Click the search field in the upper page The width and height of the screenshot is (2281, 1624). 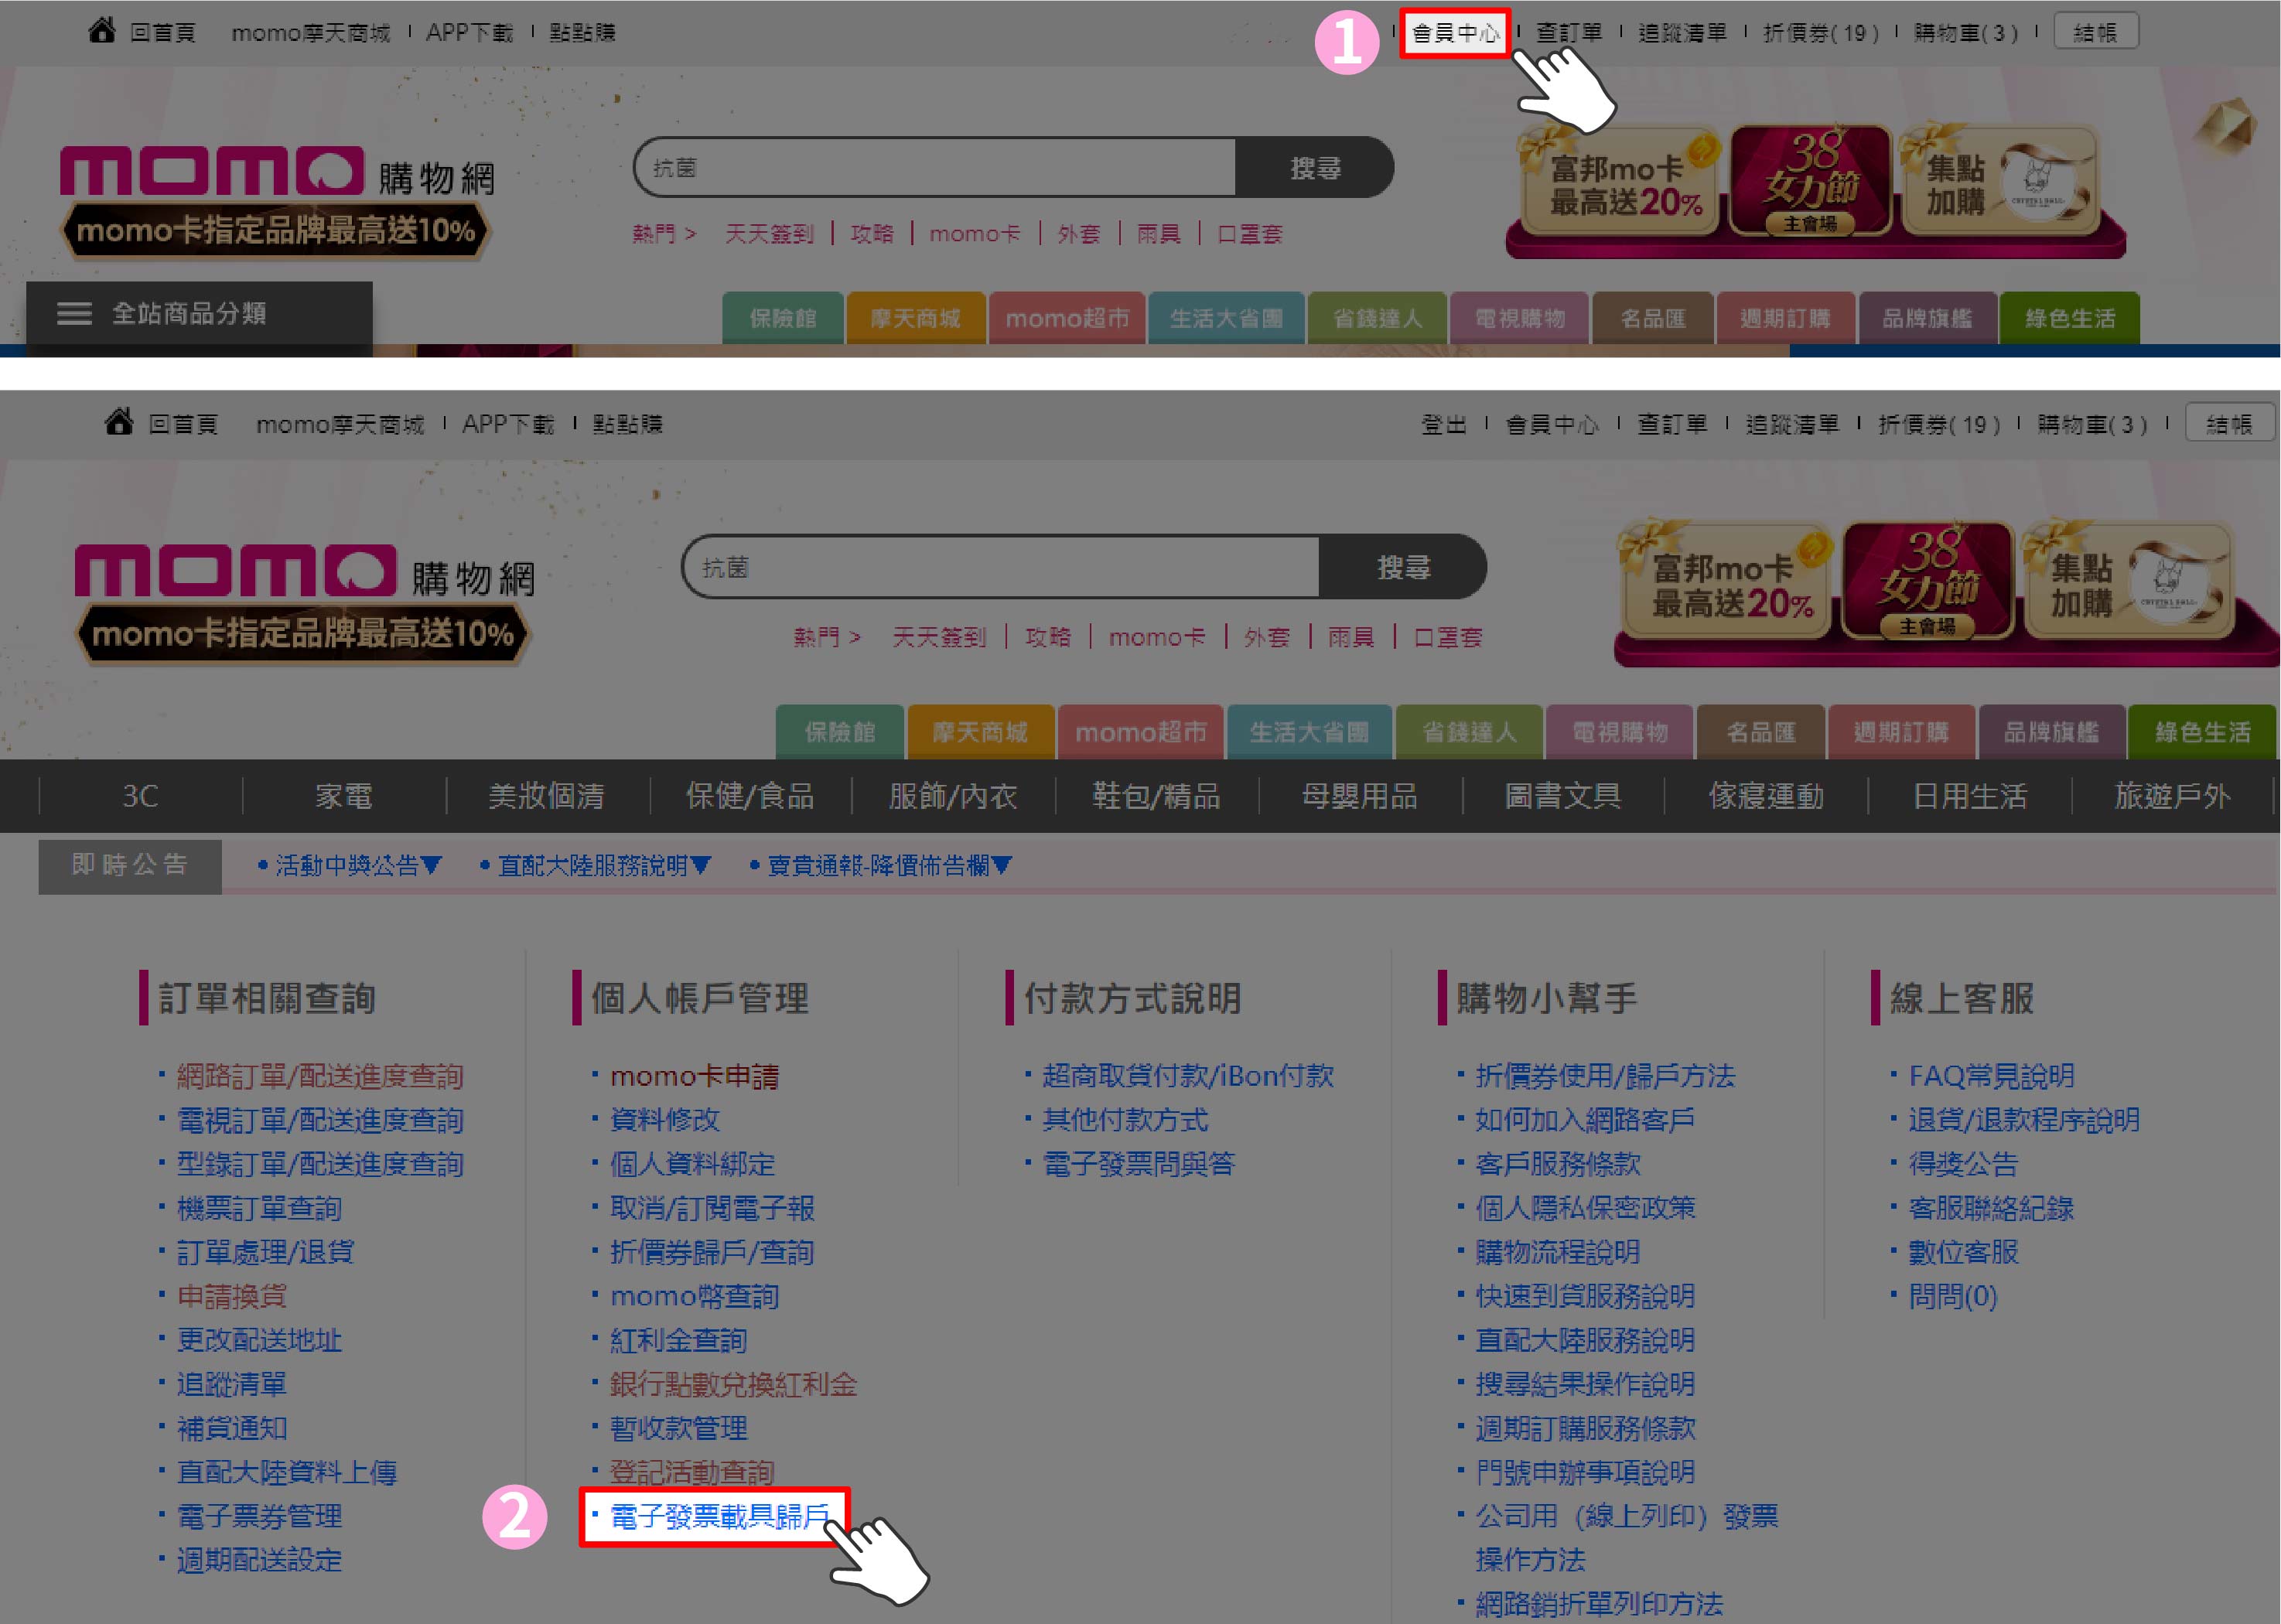936,168
